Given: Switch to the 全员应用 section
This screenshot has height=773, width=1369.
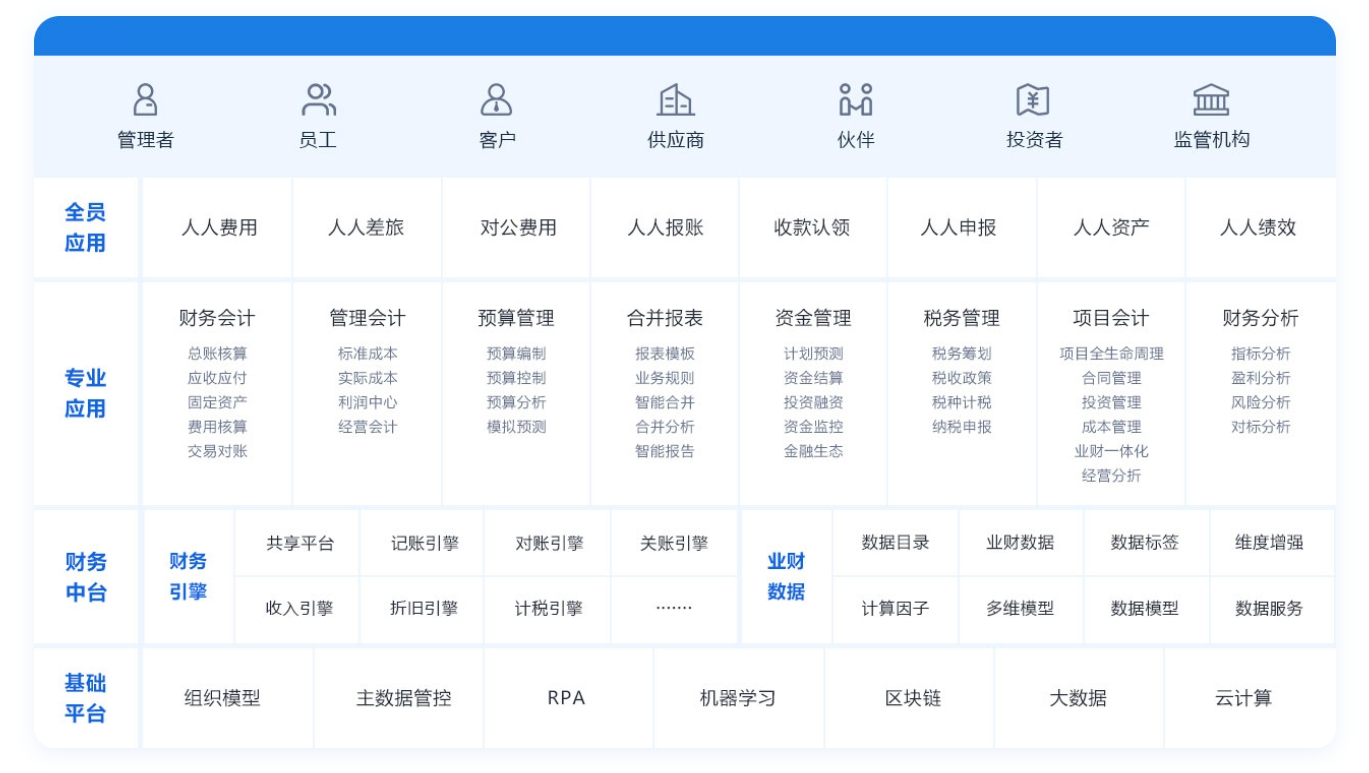Looking at the screenshot, I should click(85, 227).
